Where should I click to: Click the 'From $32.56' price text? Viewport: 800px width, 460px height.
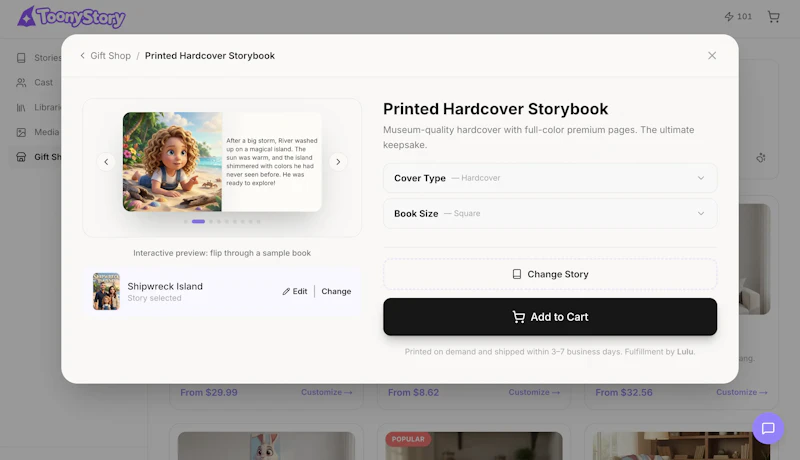coord(624,392)
